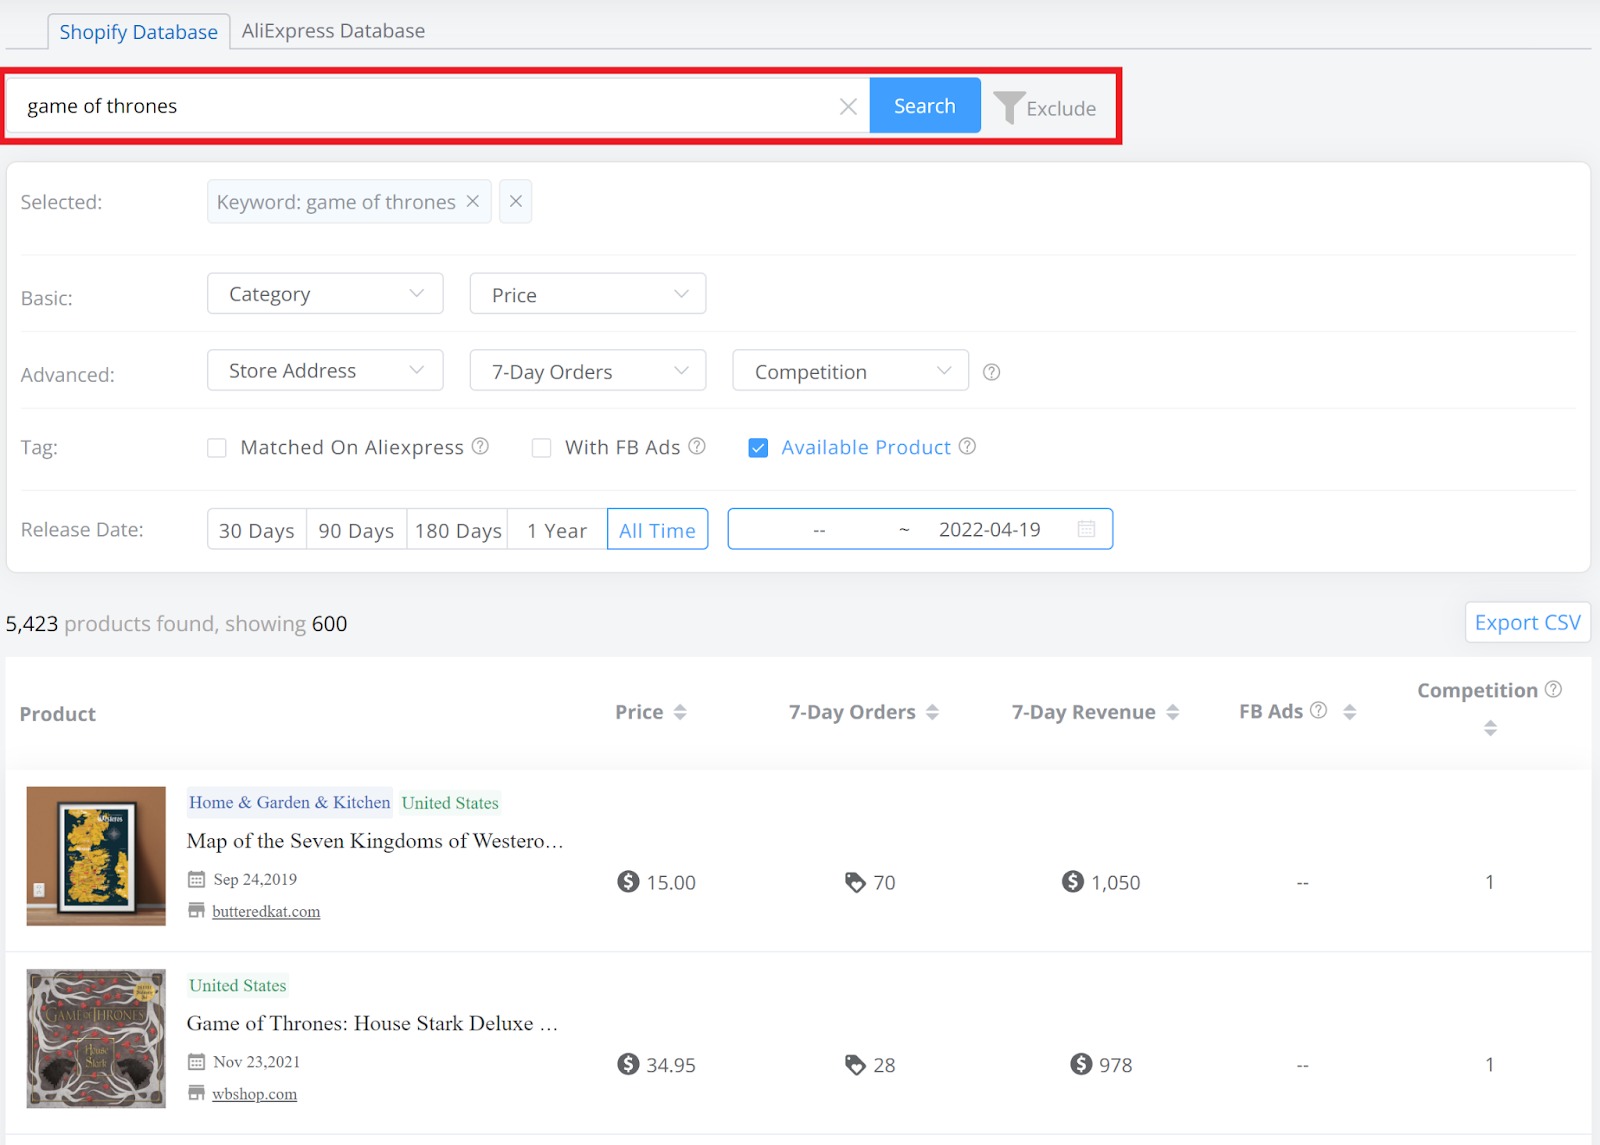Click the FB Ads column help icon
Image resolution: width=1600 pixels, height=1145 pixels.
point(1318,710)
